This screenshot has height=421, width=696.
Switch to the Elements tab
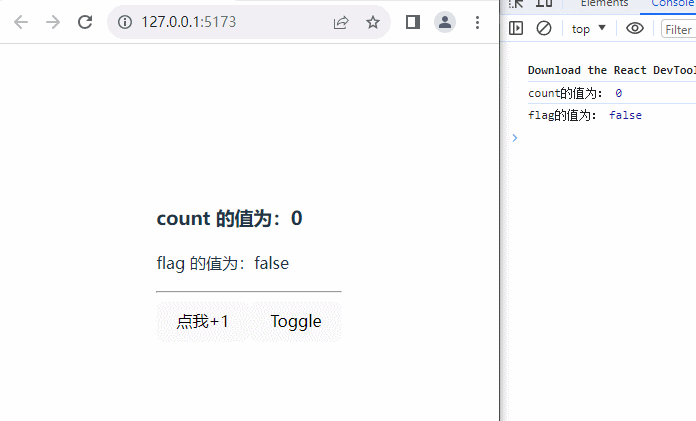pyautogui.click(x=604, y=4)
